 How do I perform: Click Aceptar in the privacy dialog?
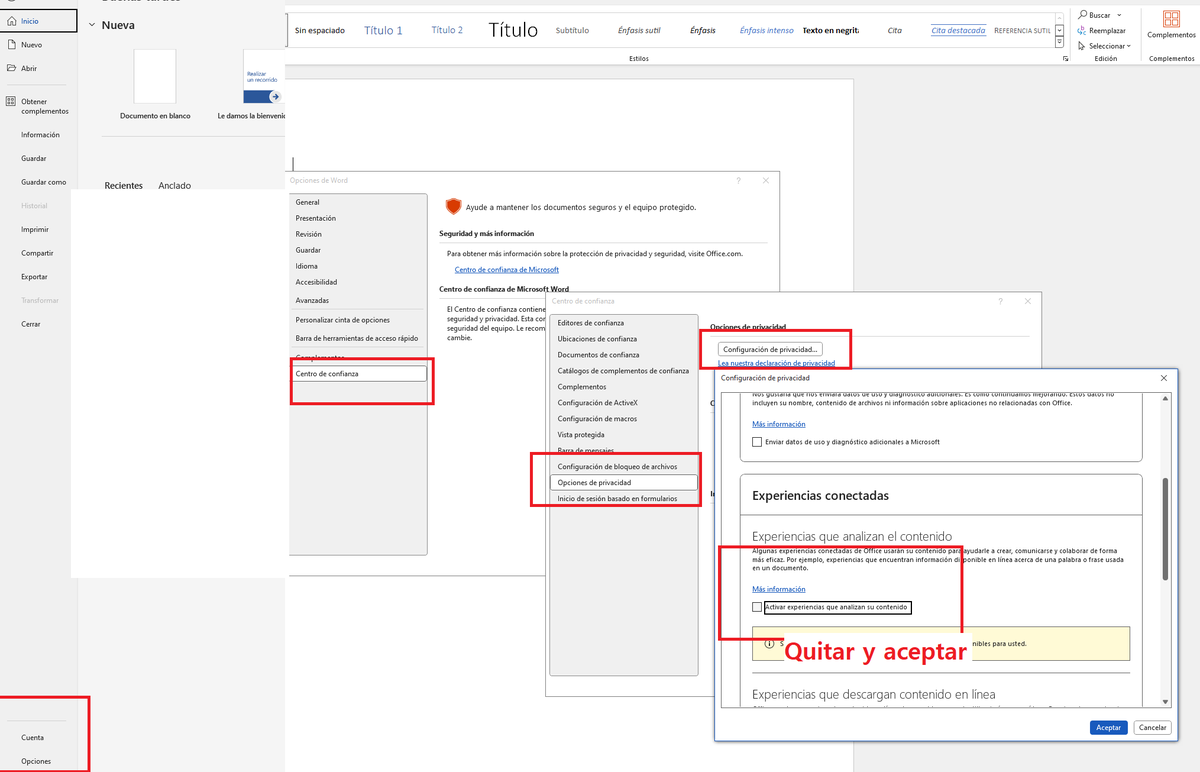(x=1108, y=727)
